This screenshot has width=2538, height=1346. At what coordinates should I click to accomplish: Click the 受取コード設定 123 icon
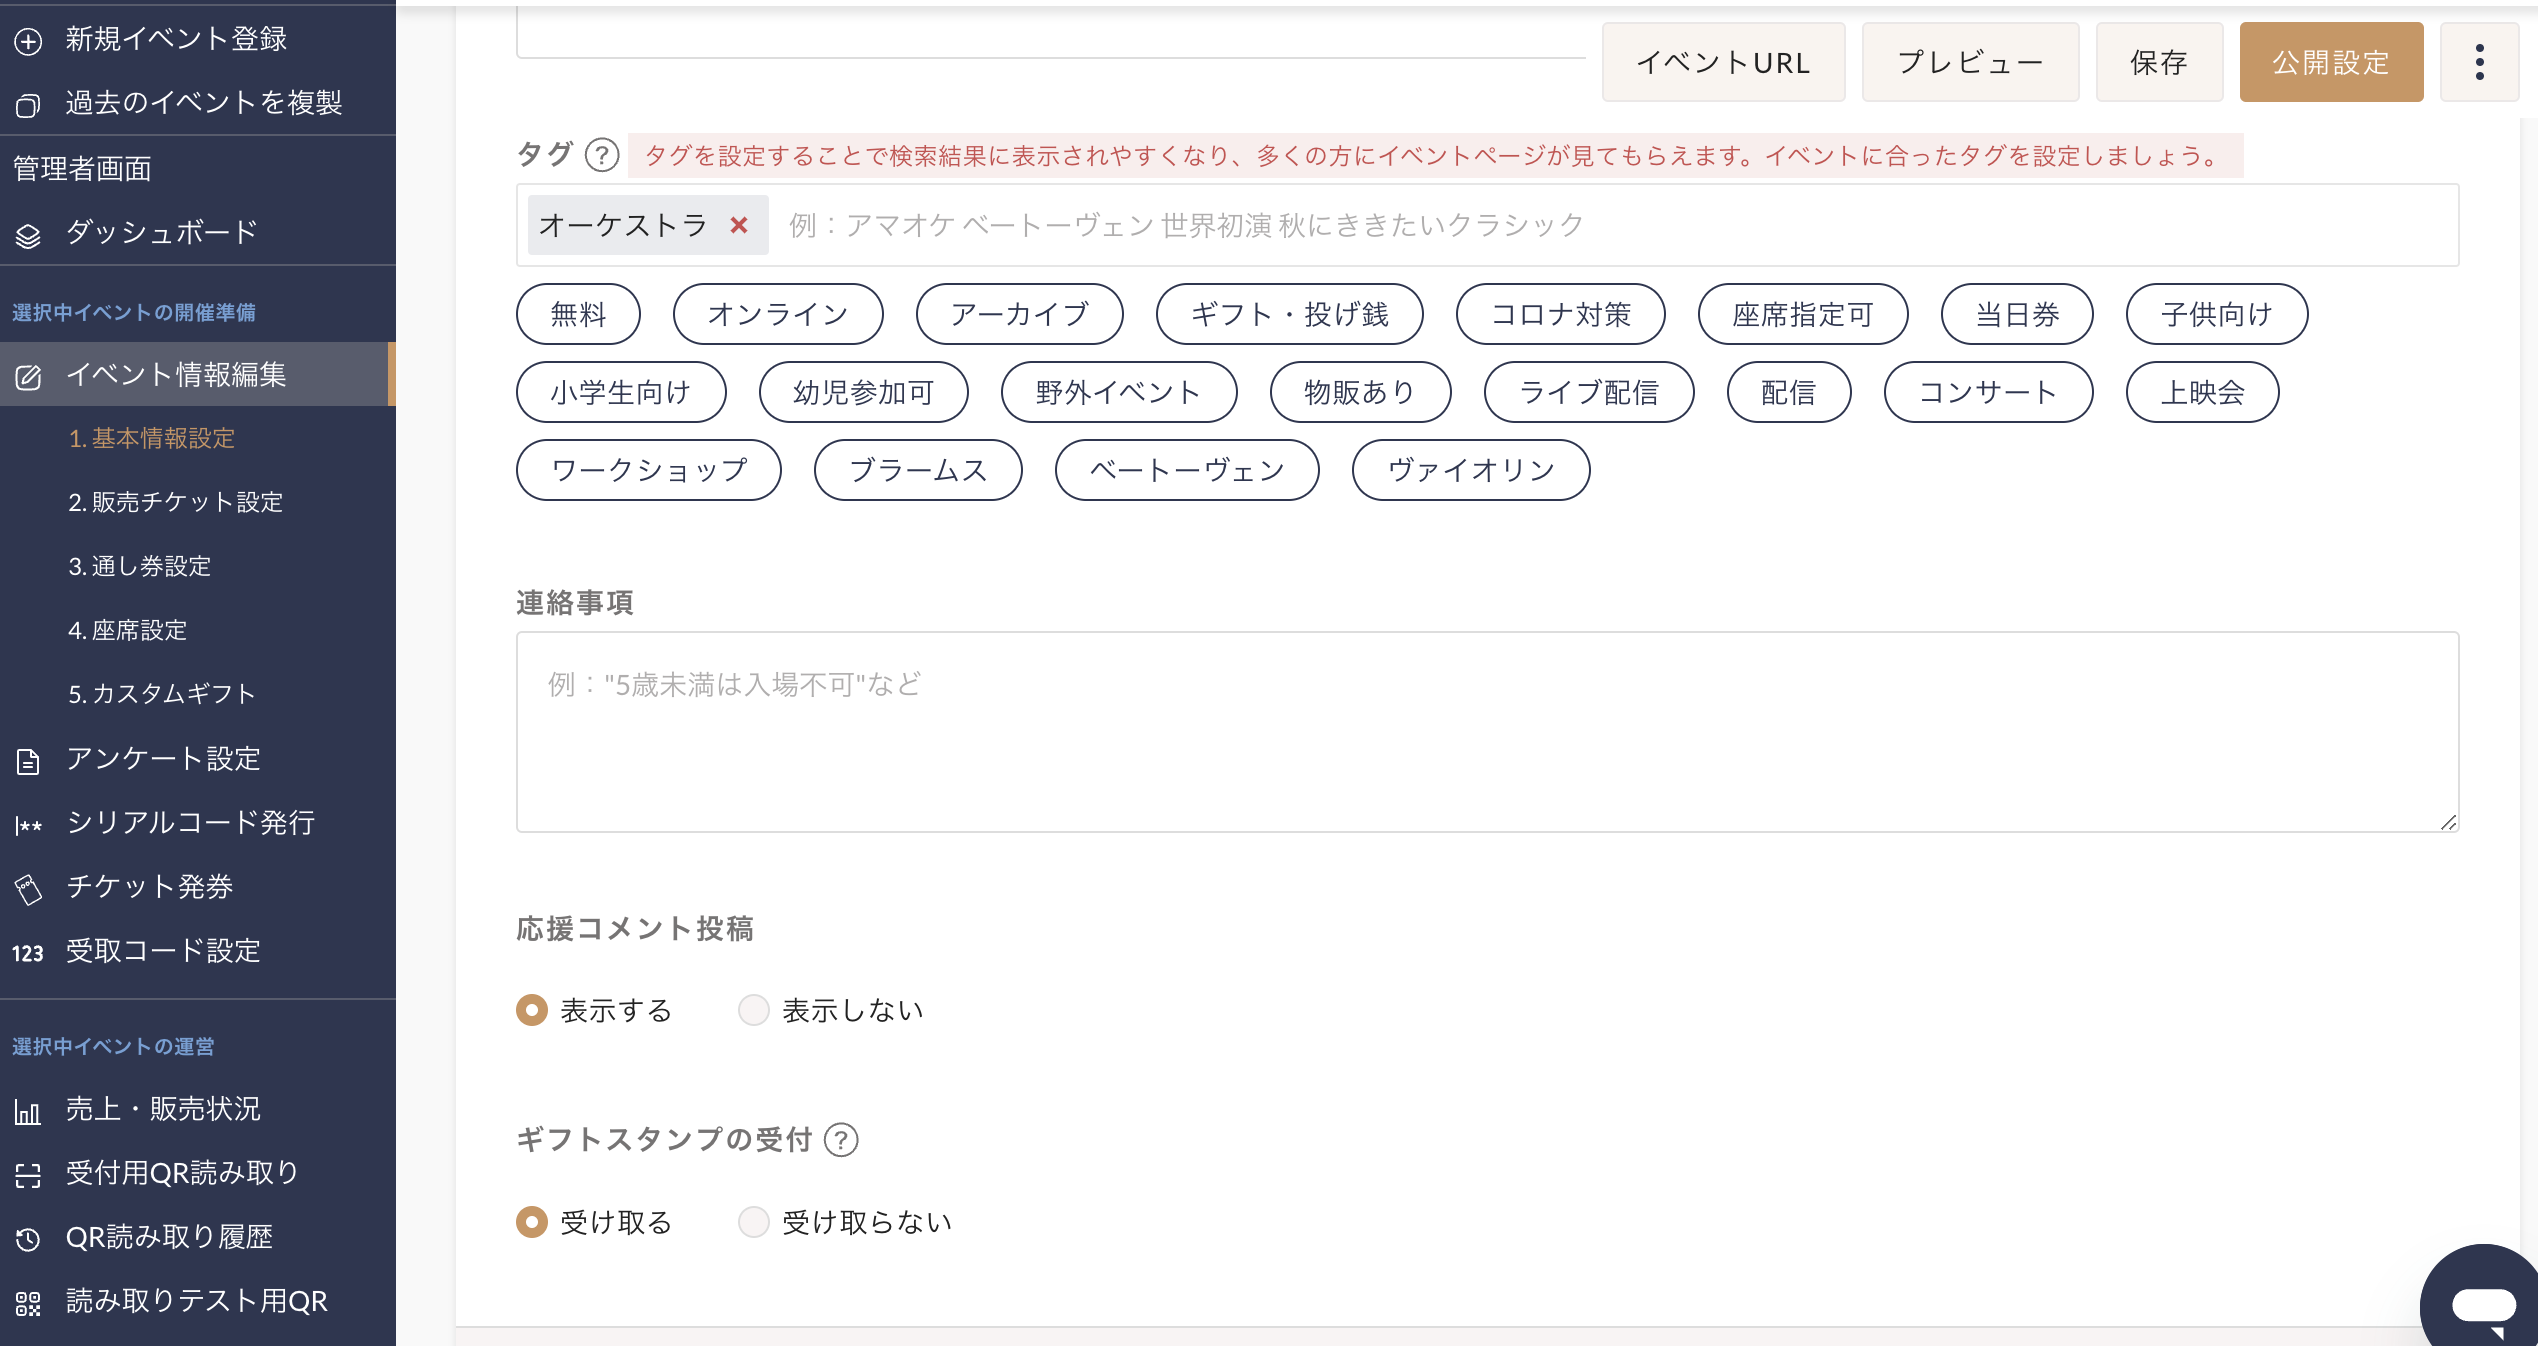point(29,953)
